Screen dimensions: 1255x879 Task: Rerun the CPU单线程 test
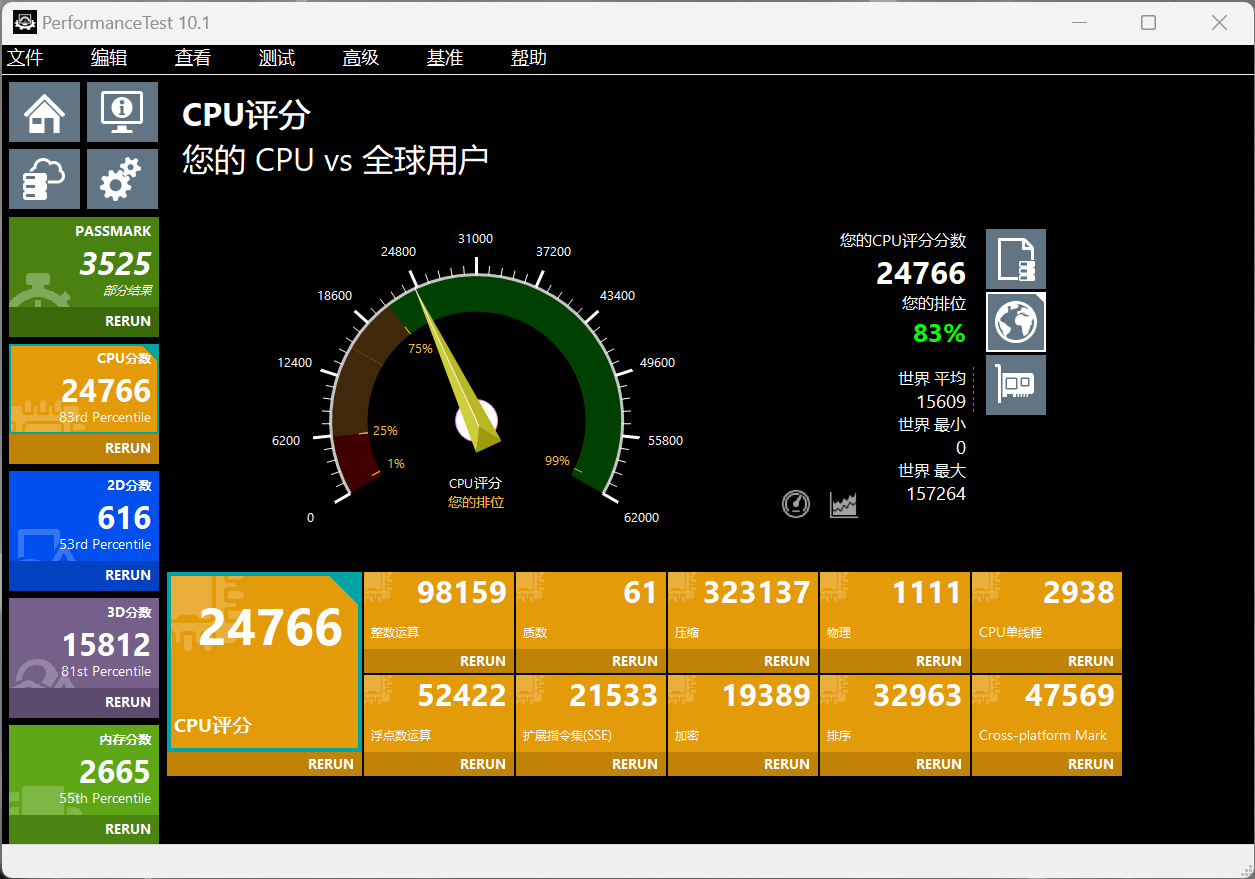coord(1091,662)
